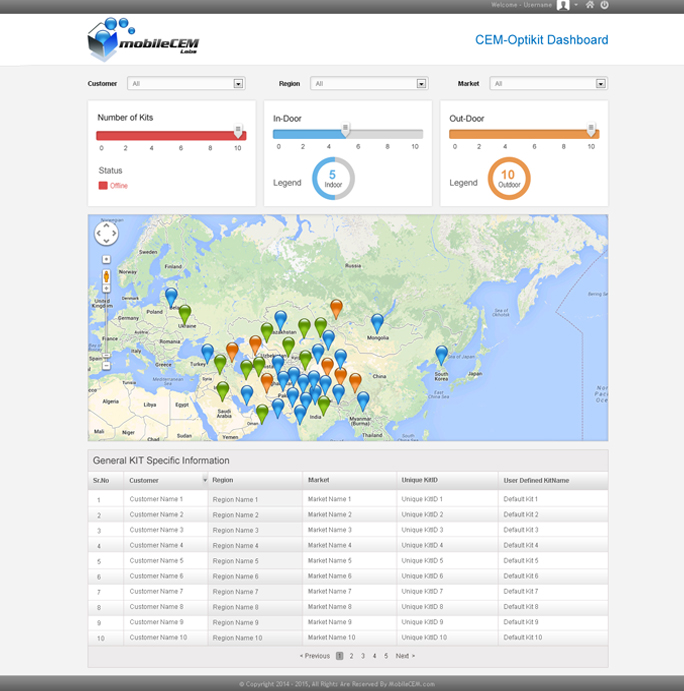Click the Street View pegman icon

[106, 277]
